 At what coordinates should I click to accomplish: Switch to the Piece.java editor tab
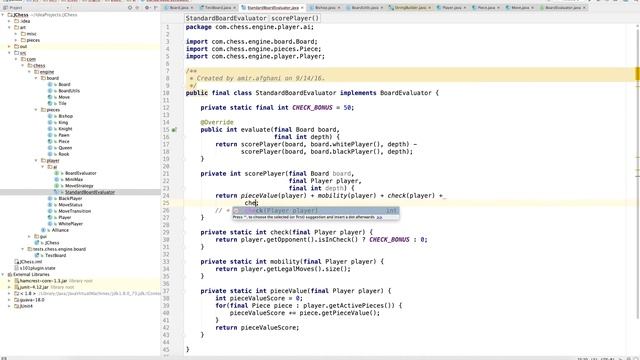(486, 8)
